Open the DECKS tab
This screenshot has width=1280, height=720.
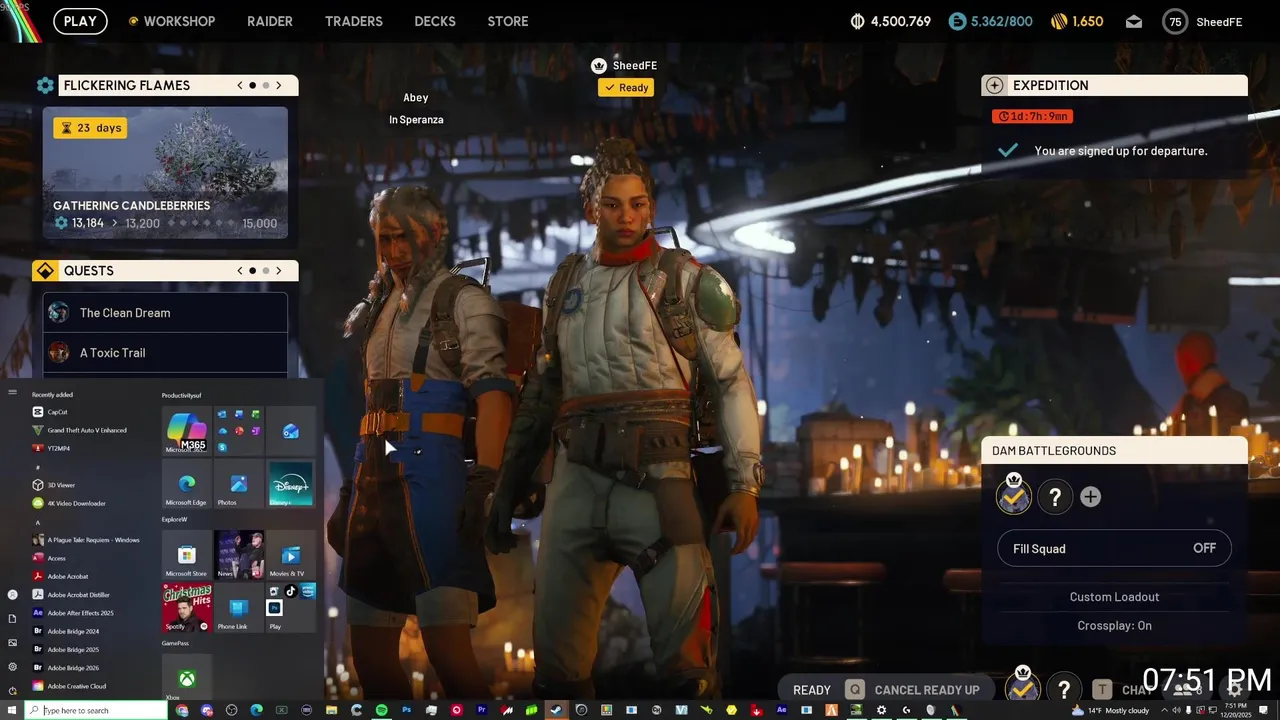pos(435,21)
